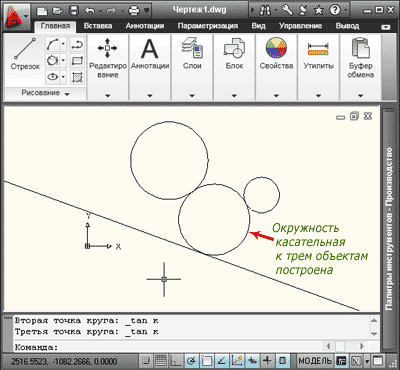Image resolution: width=400 pixels, height=370 pixels.
Task: Switch to the Вывод ribbon tab
Action: 347,26
